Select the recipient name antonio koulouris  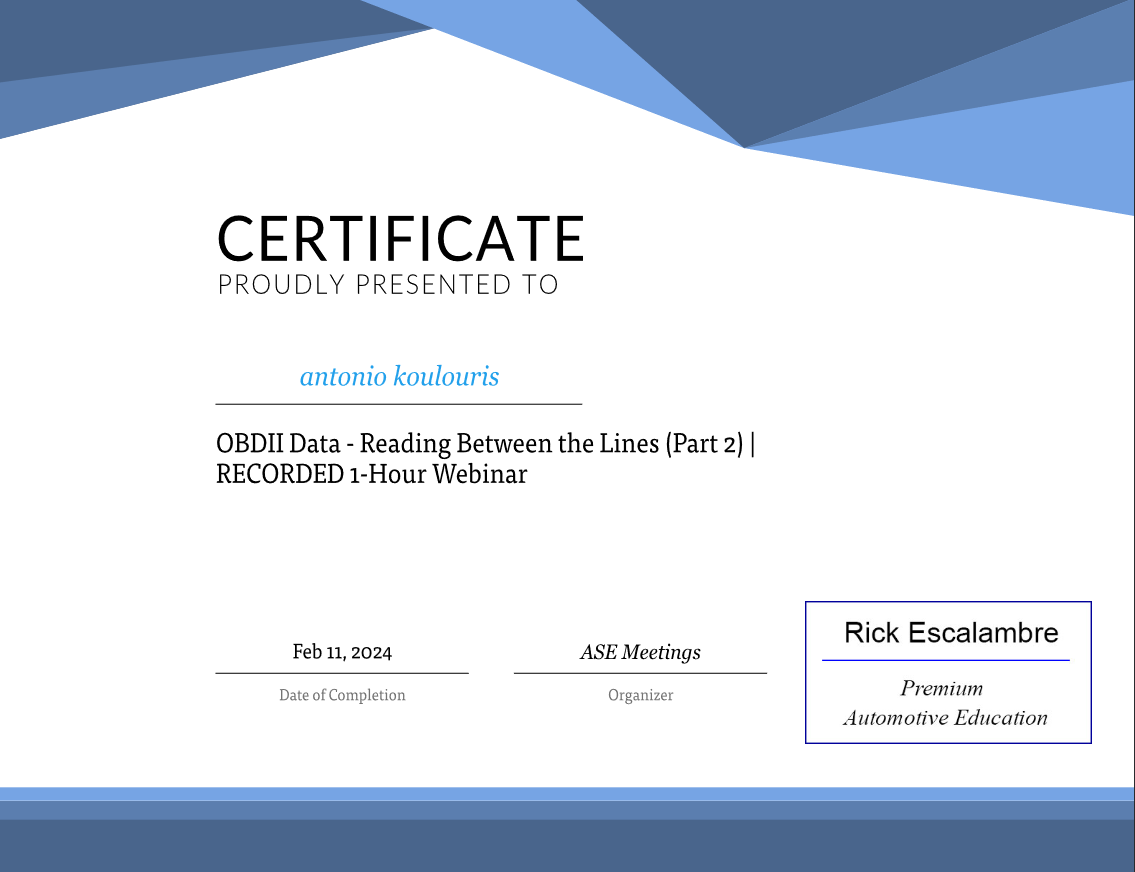coord(399,377)
